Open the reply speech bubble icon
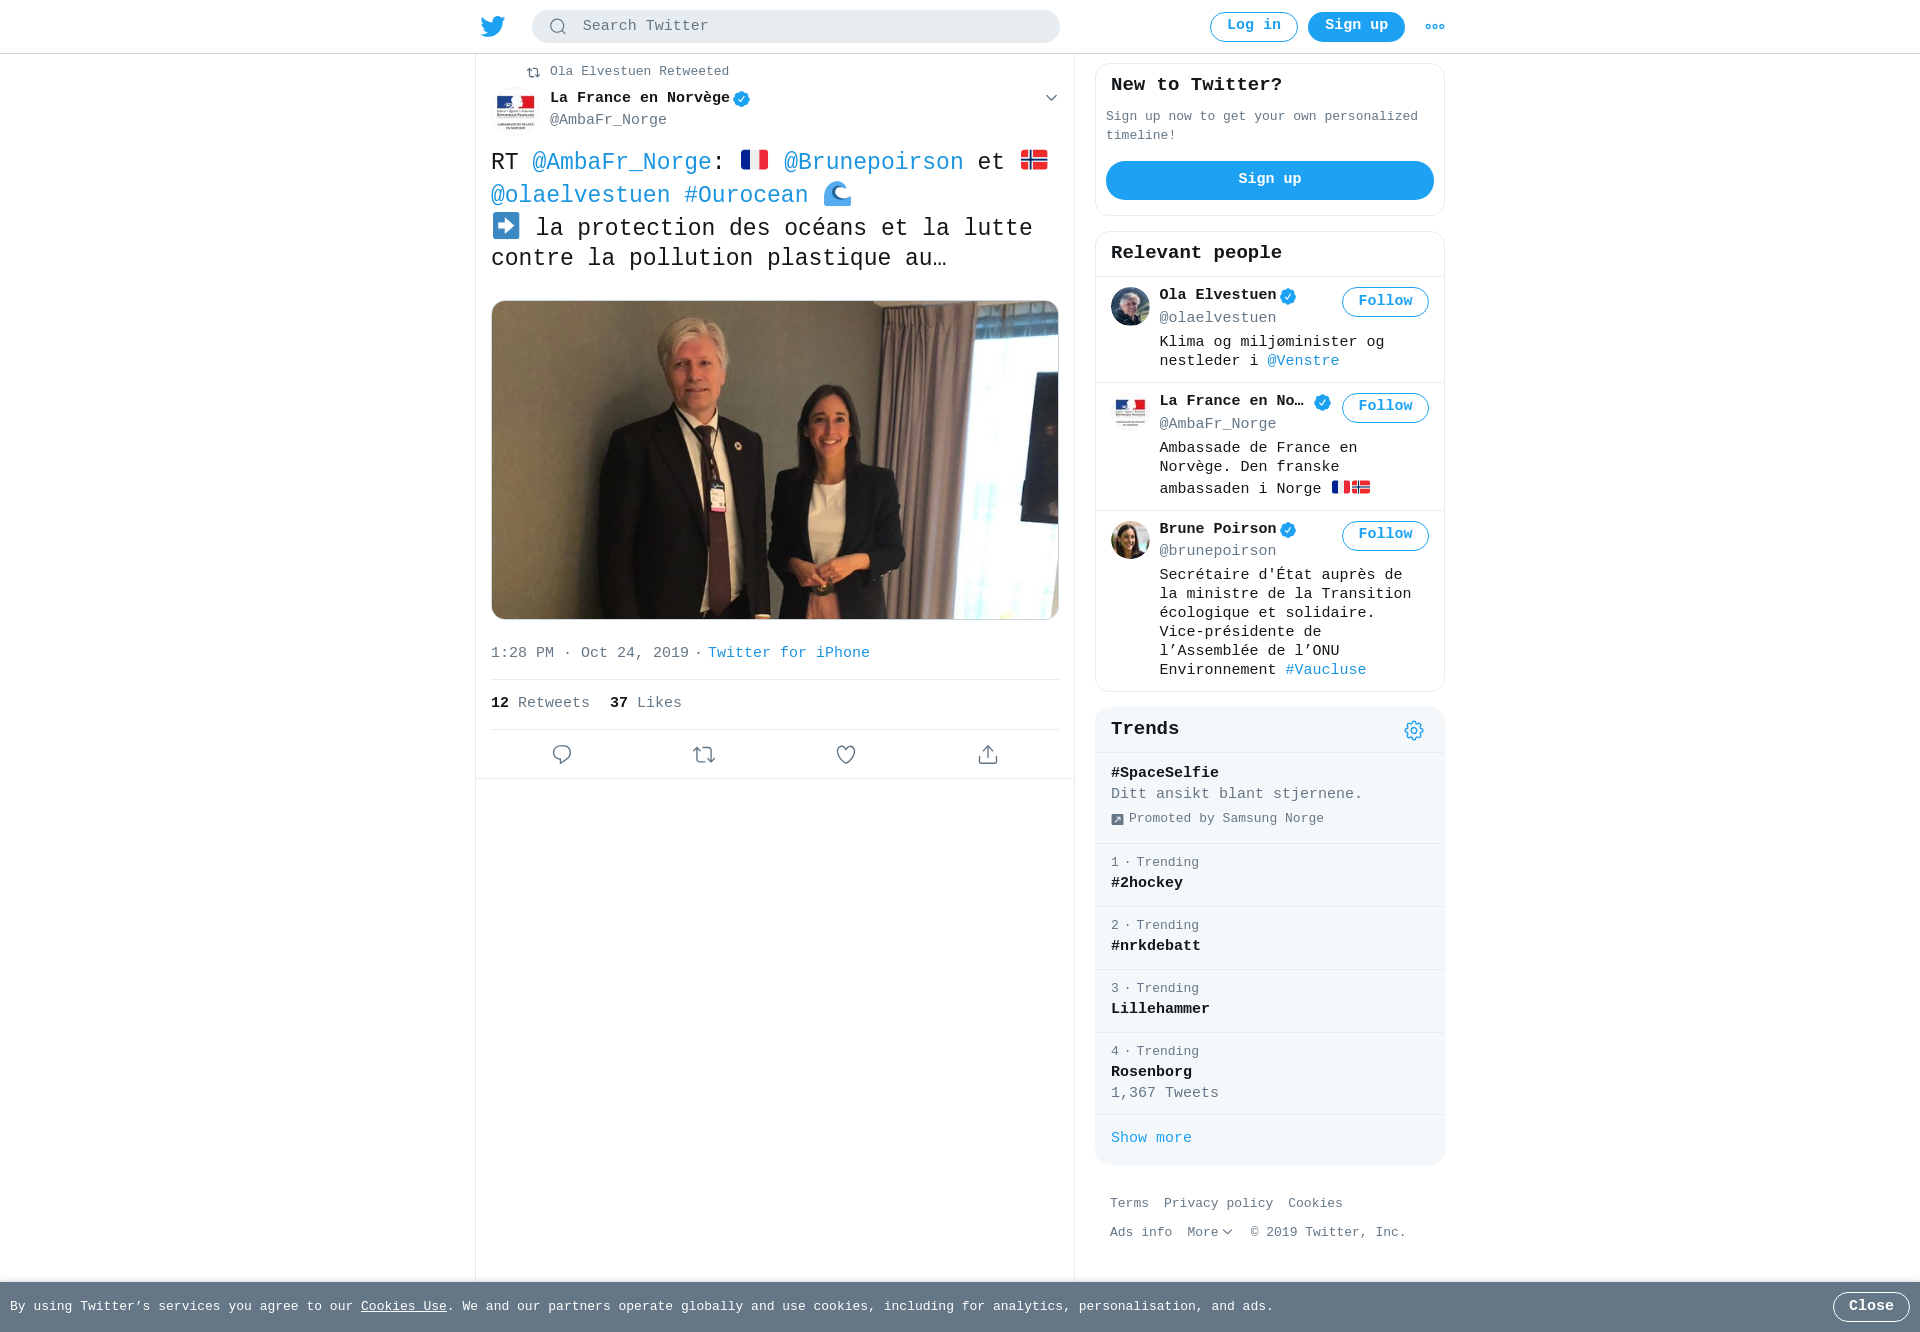 point(562,755)
